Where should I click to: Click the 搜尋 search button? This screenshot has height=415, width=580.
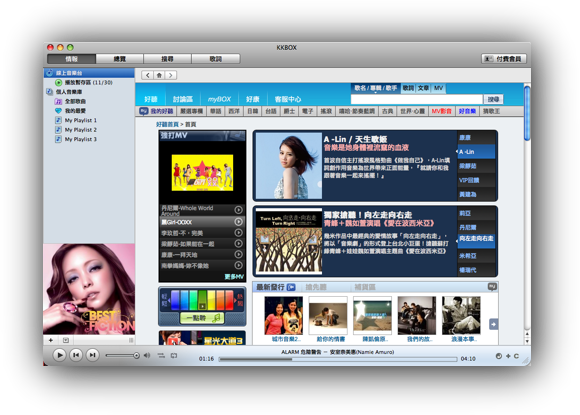coord(493,99)
